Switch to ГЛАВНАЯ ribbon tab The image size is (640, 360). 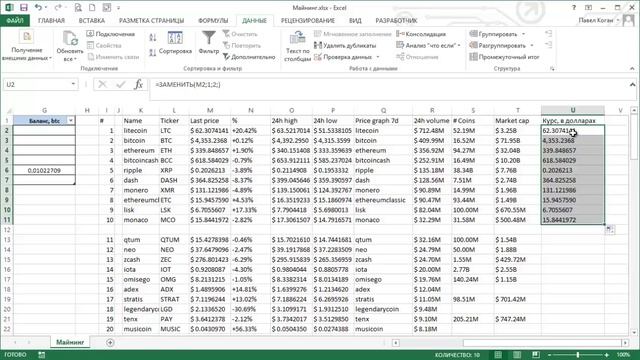pyautogui.click(x=51, y=20)
